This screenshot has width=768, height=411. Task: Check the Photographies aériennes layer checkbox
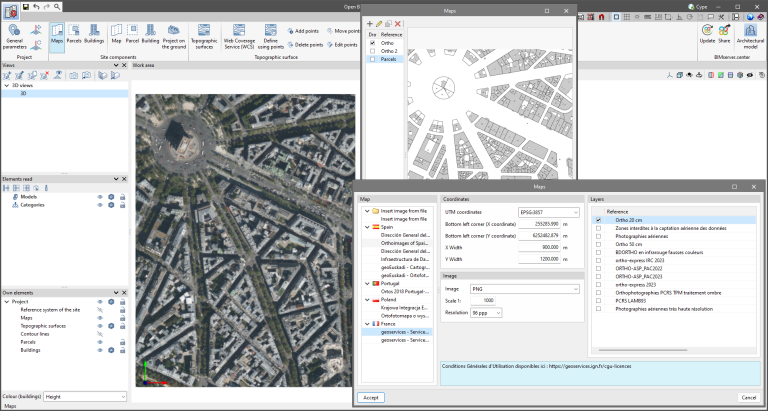pyautogui.click(x=598, y=236)
